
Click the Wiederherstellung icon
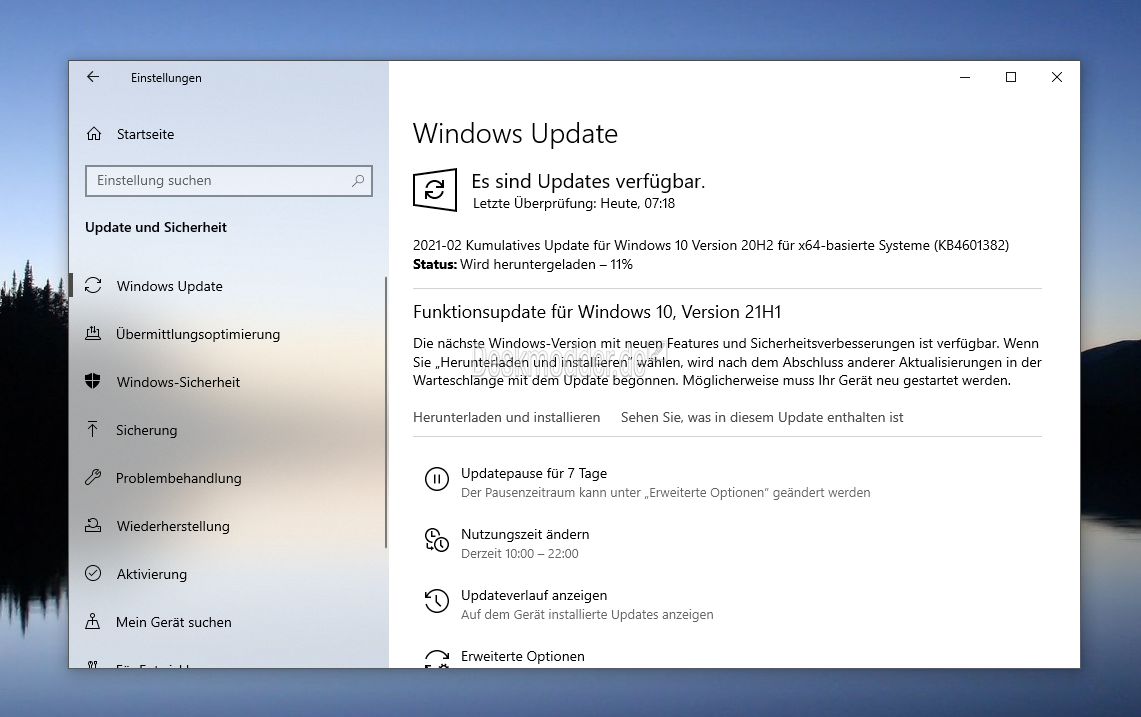pos(93,526)
